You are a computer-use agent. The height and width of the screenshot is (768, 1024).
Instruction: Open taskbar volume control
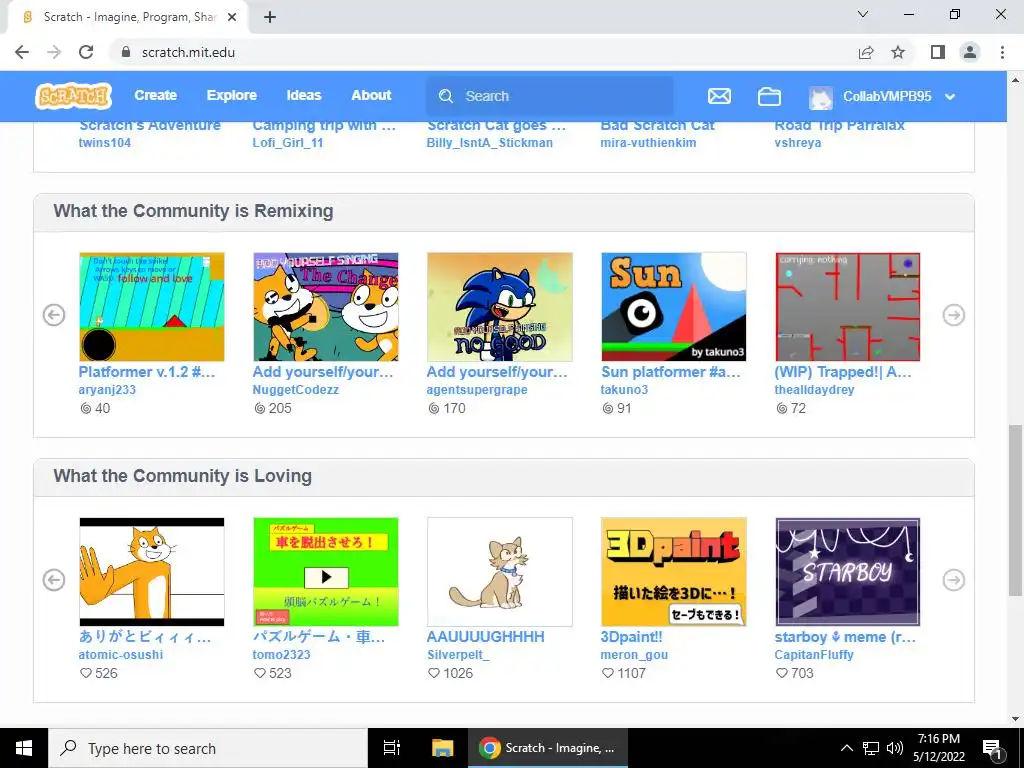(x=895, y=748)
